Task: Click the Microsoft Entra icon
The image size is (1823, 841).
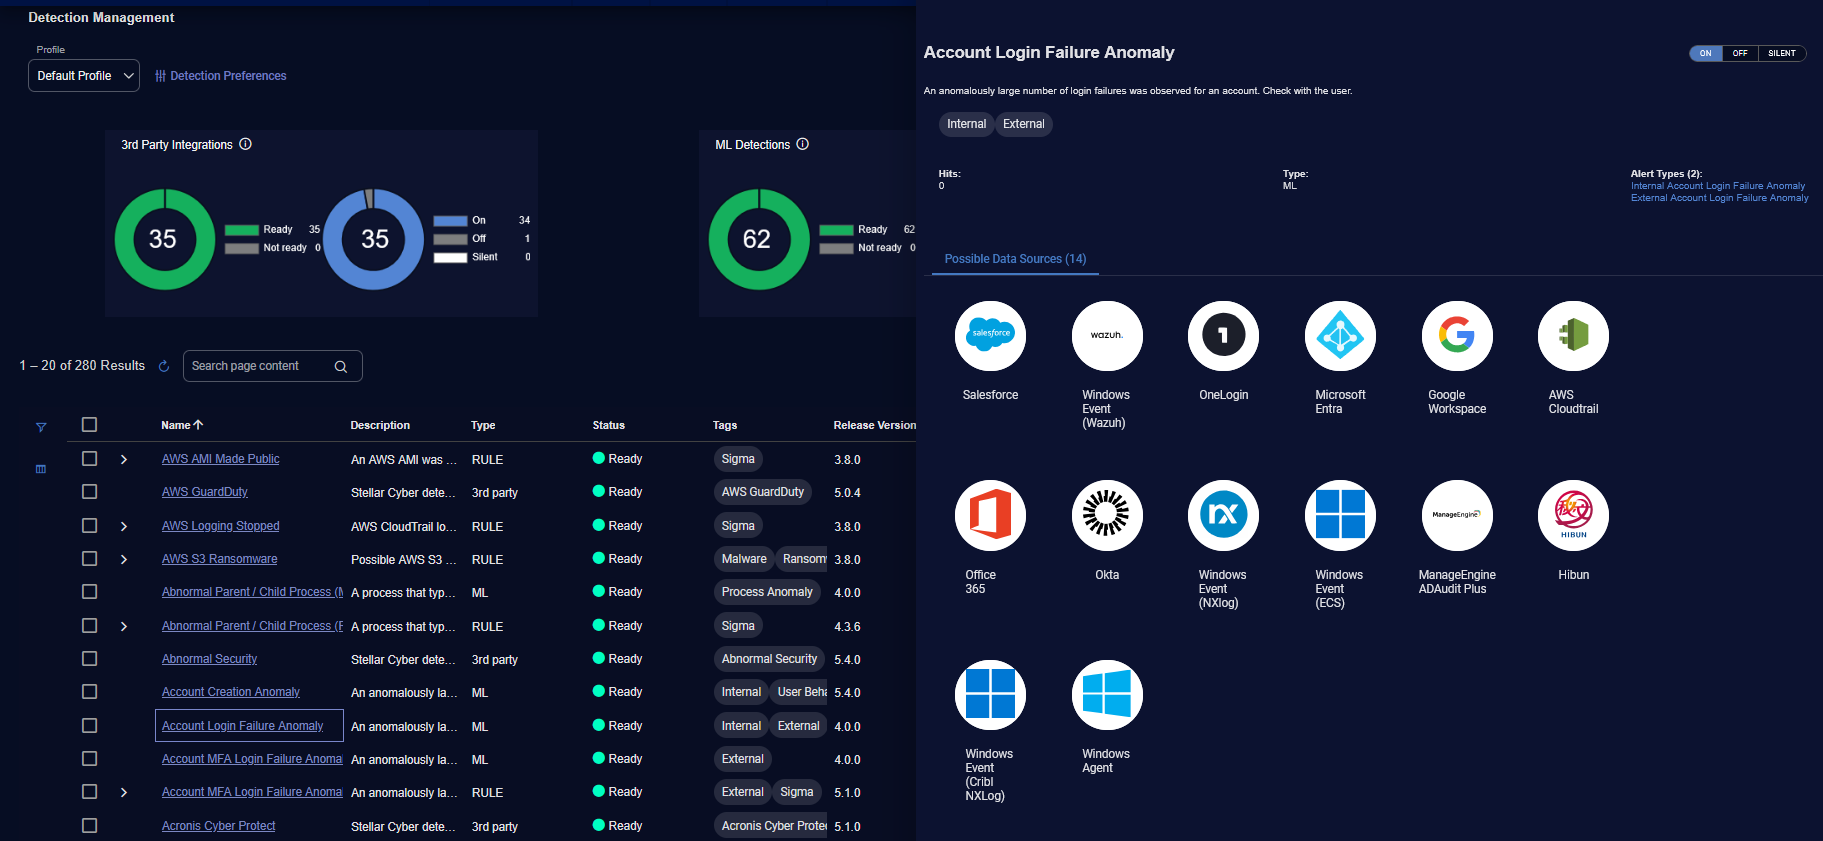Action: pos(1340,336)
